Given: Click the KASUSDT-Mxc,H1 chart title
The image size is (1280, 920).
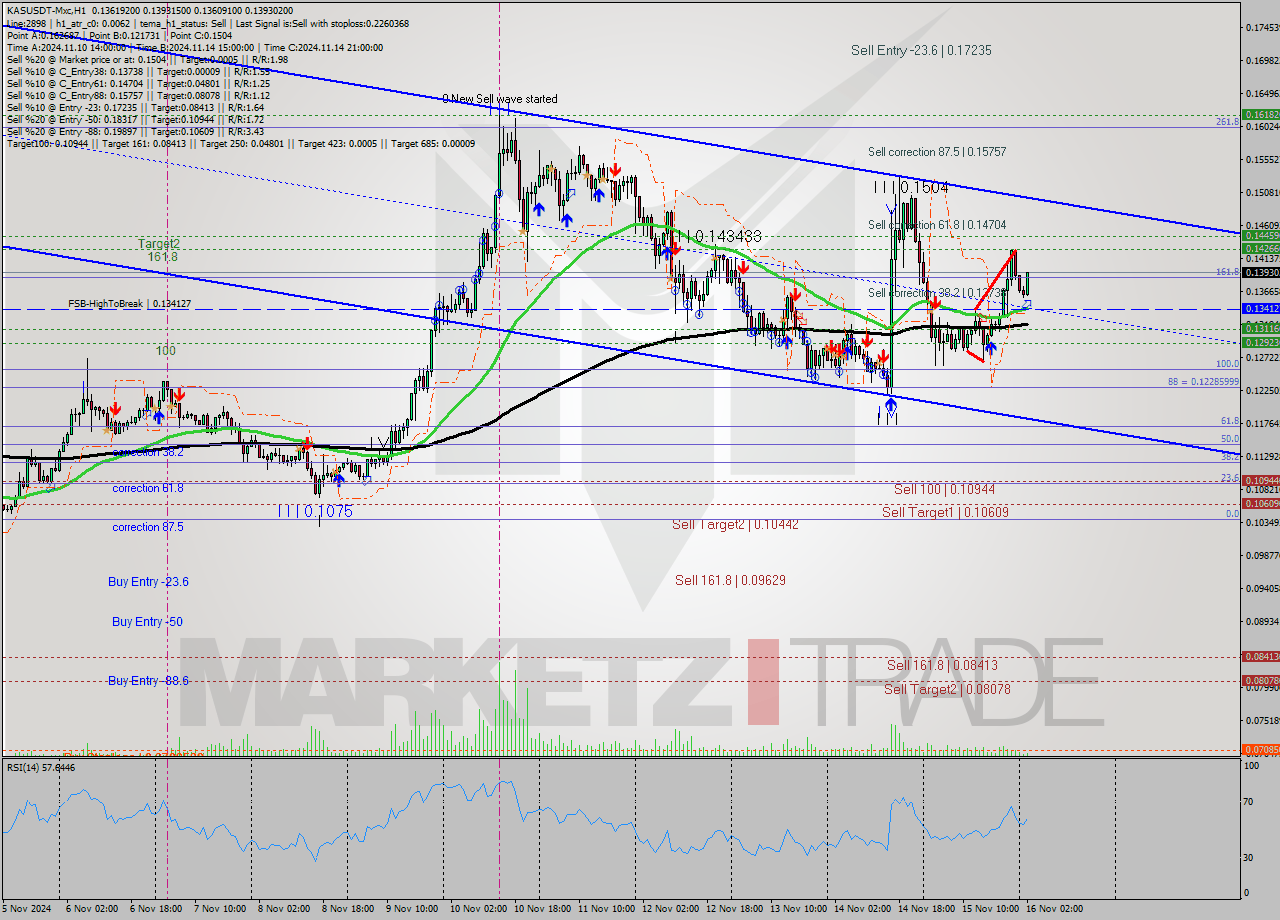Looking at the screenshot, I should 44,10.
